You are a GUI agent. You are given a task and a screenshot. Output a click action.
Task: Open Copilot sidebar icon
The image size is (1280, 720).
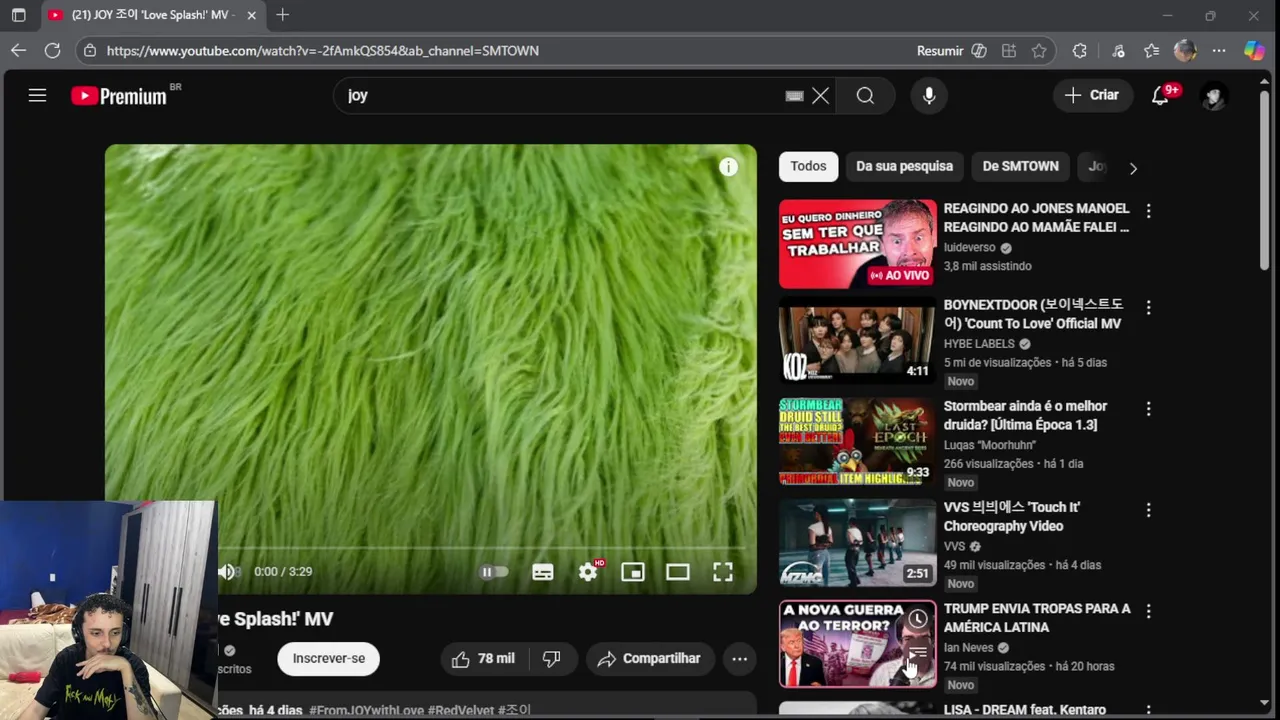1254,51
